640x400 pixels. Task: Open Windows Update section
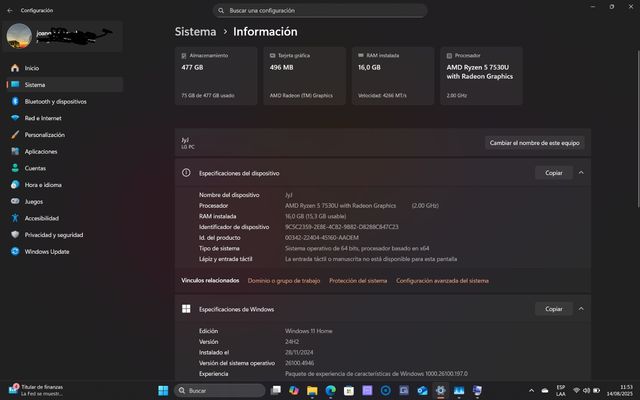pos(47,251)
